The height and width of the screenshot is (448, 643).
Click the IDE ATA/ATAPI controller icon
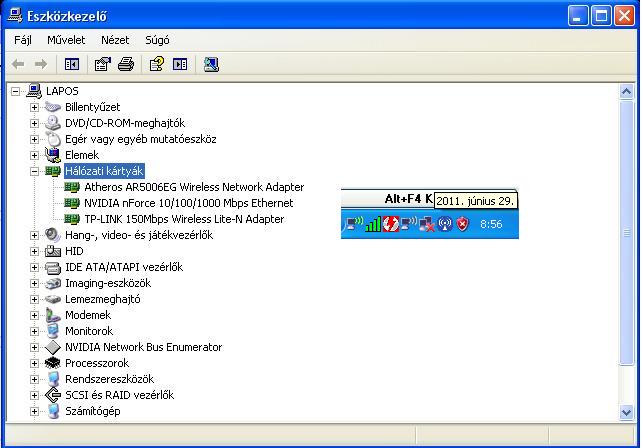click(52, 267)
